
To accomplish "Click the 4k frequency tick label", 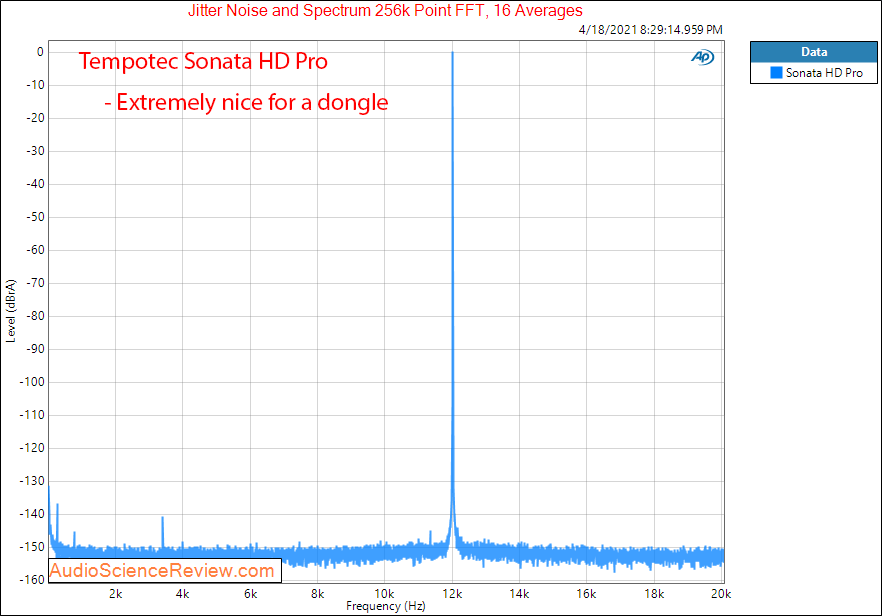I will pyautogui.click(x=183, y=593).
